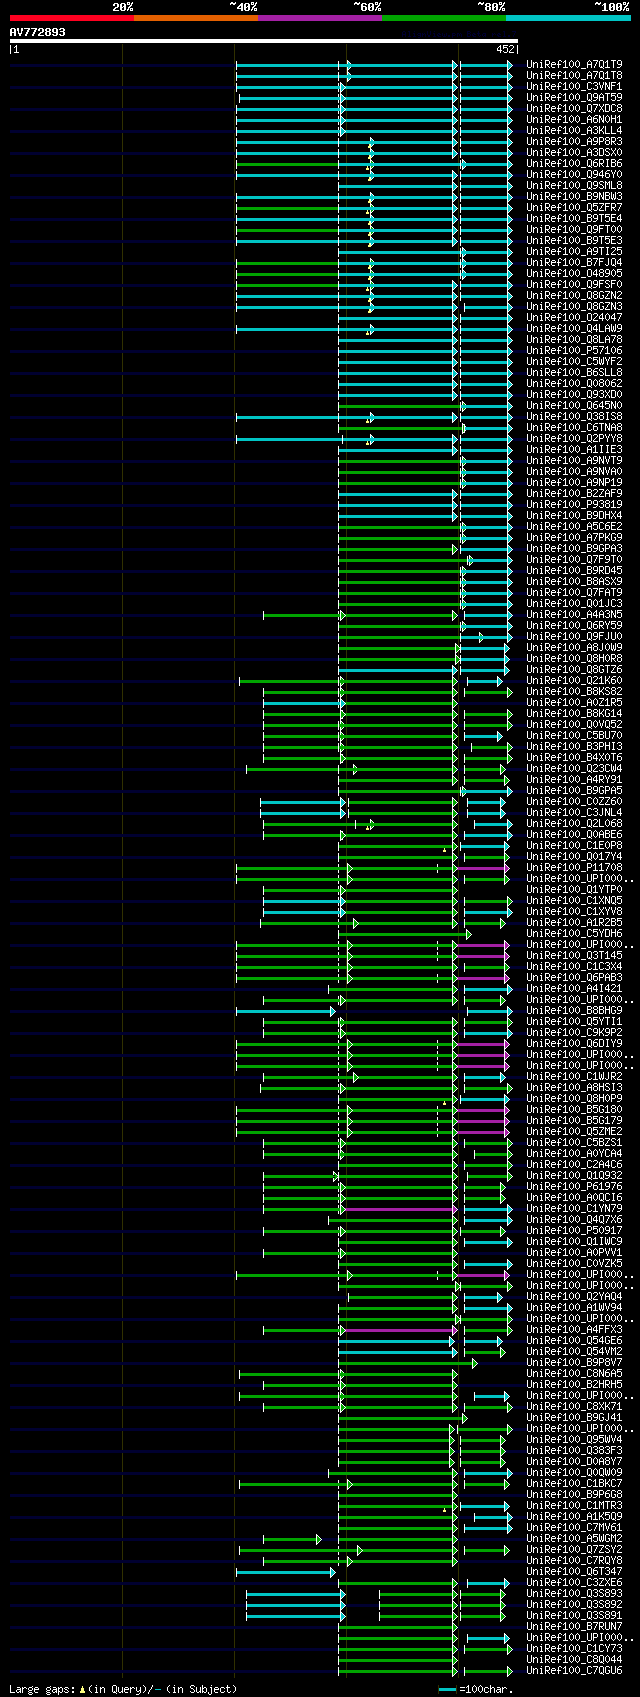Open hit UniRef100_Q7XDC8
This screenshot has height=1697, width=640.
coord(574,108)
